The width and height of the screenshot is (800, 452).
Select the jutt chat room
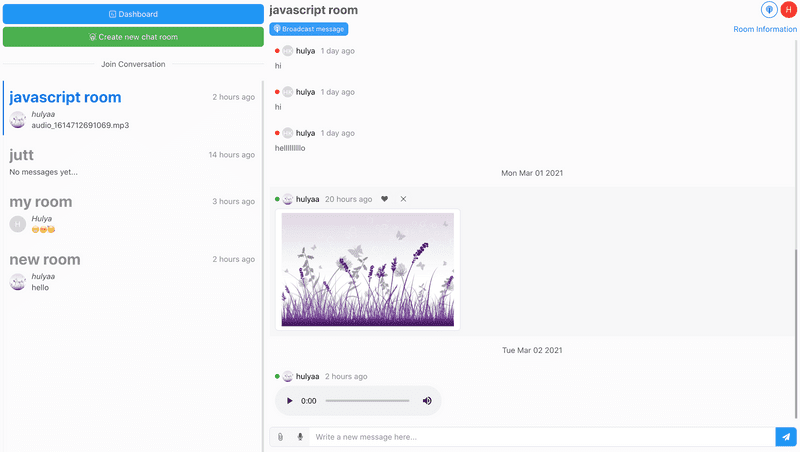point(130,162)
